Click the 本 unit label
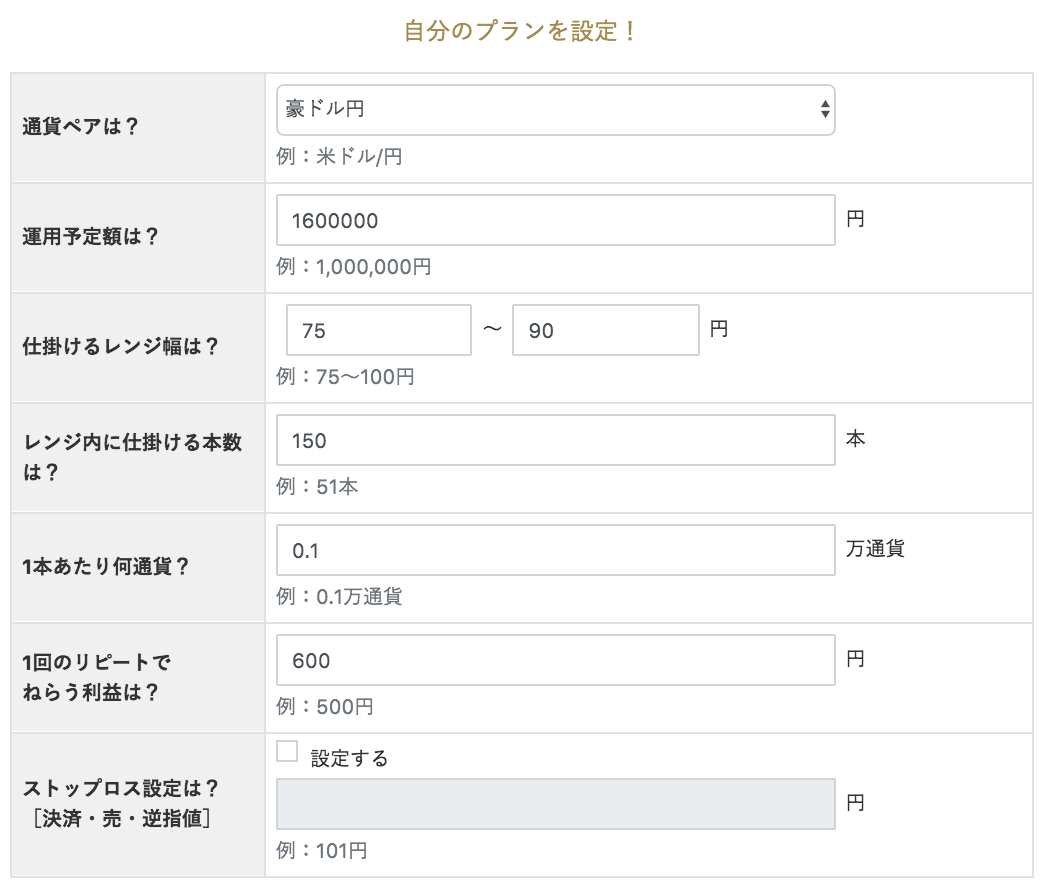 [x=855, y=439]
